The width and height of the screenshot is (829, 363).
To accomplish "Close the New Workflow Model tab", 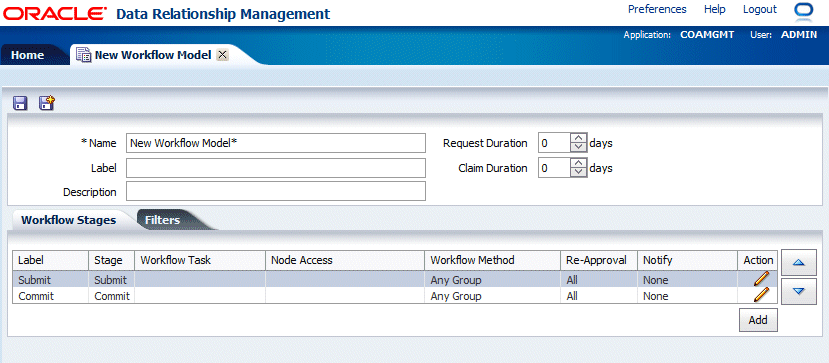I will pos(223,55).
